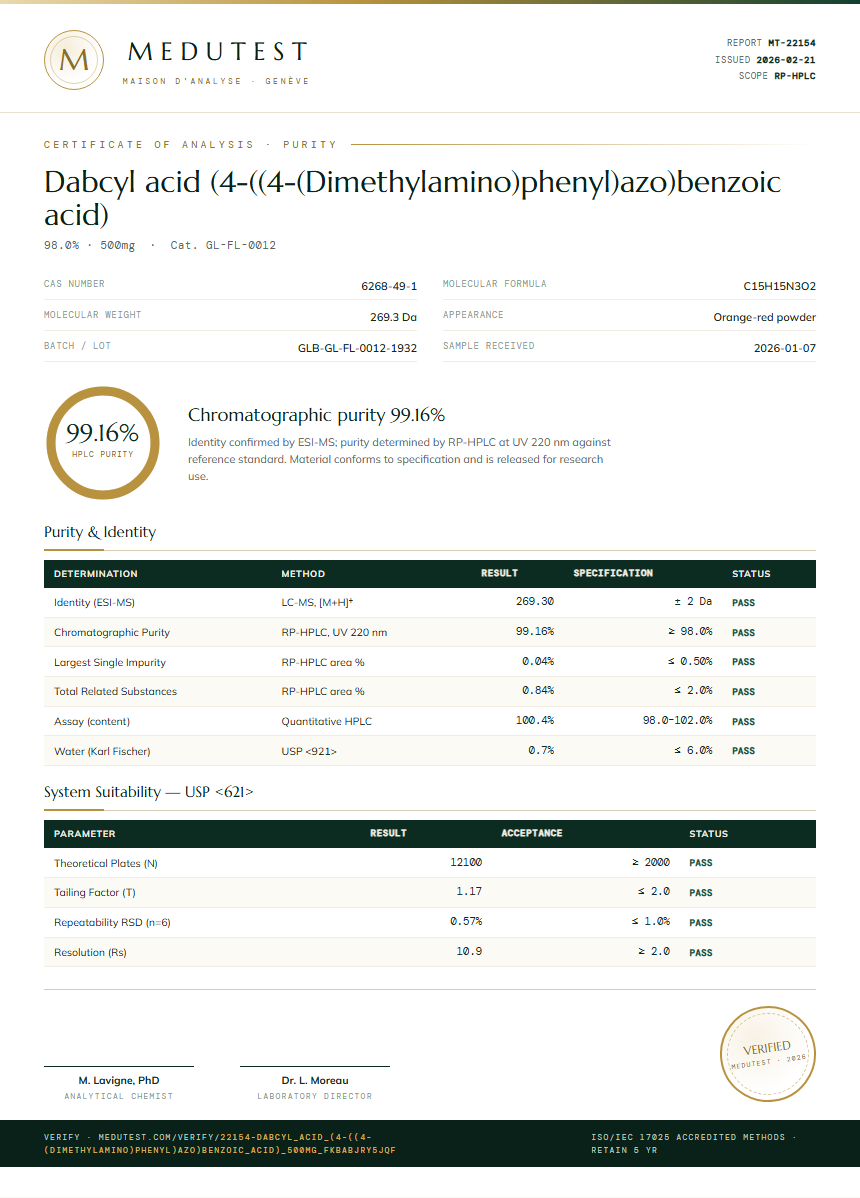Click PASS status for Water (Karl Fischer)
860x1198 pixels.
(x=743, y=751)
